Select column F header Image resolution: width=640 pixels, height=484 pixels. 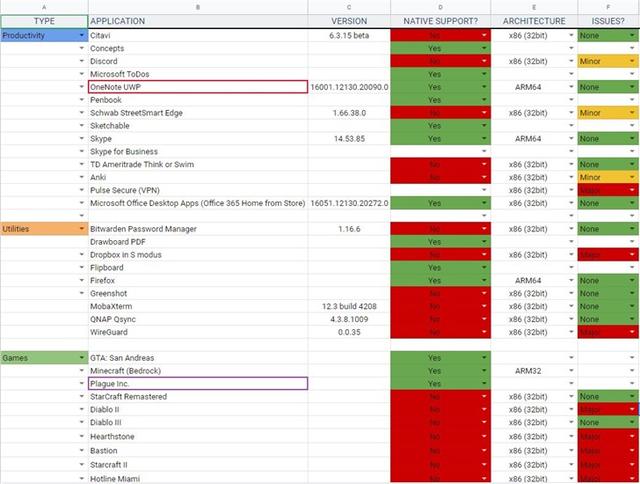[x=608, y=7]
